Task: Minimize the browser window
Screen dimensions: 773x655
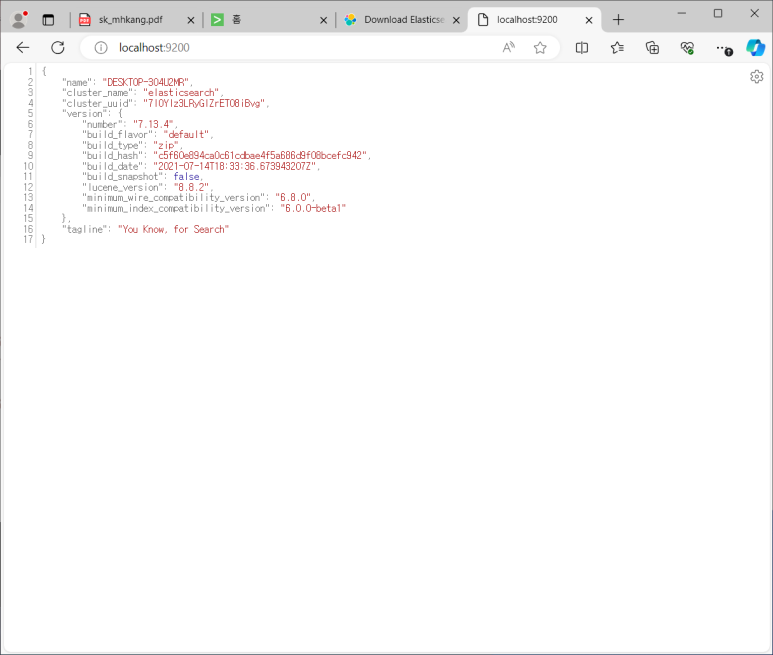Action: point(682,13)
